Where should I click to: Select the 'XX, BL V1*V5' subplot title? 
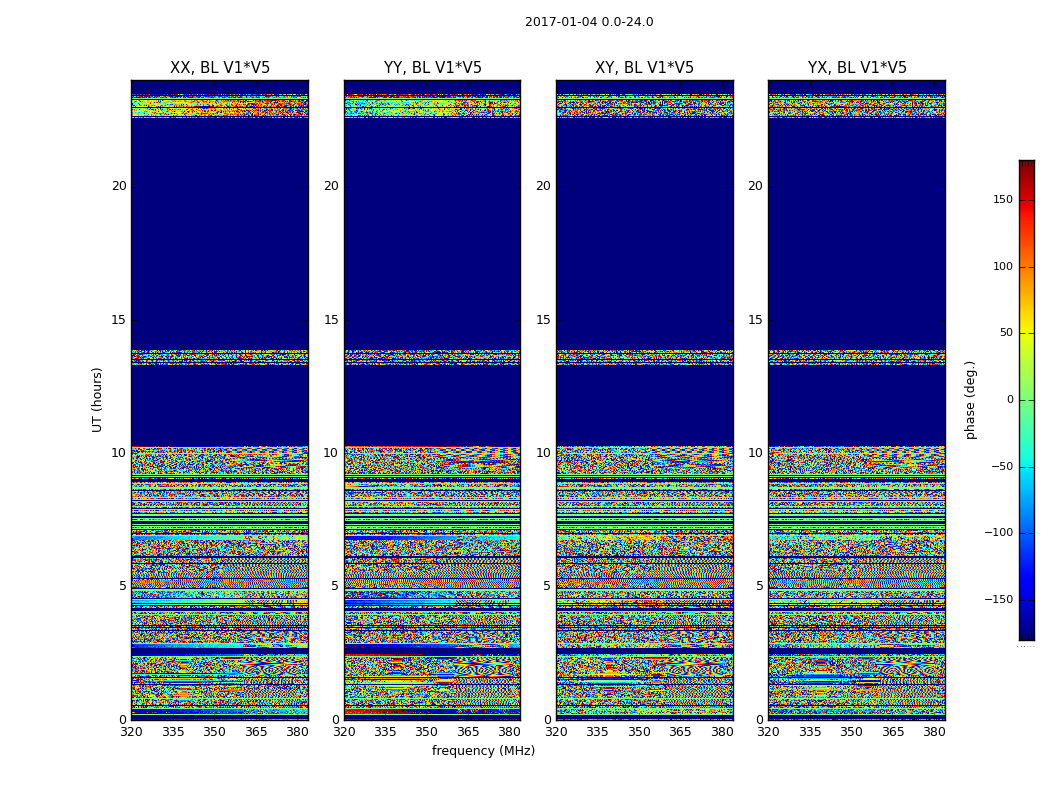[x=220, y=68]
